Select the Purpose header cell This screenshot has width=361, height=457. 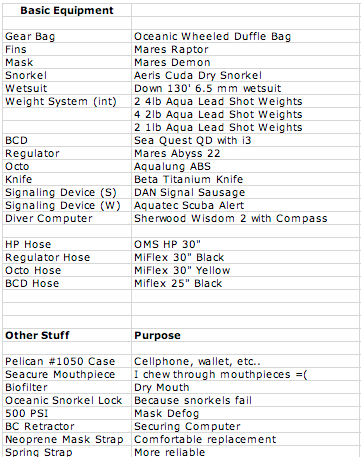click(x=246, y=335)
